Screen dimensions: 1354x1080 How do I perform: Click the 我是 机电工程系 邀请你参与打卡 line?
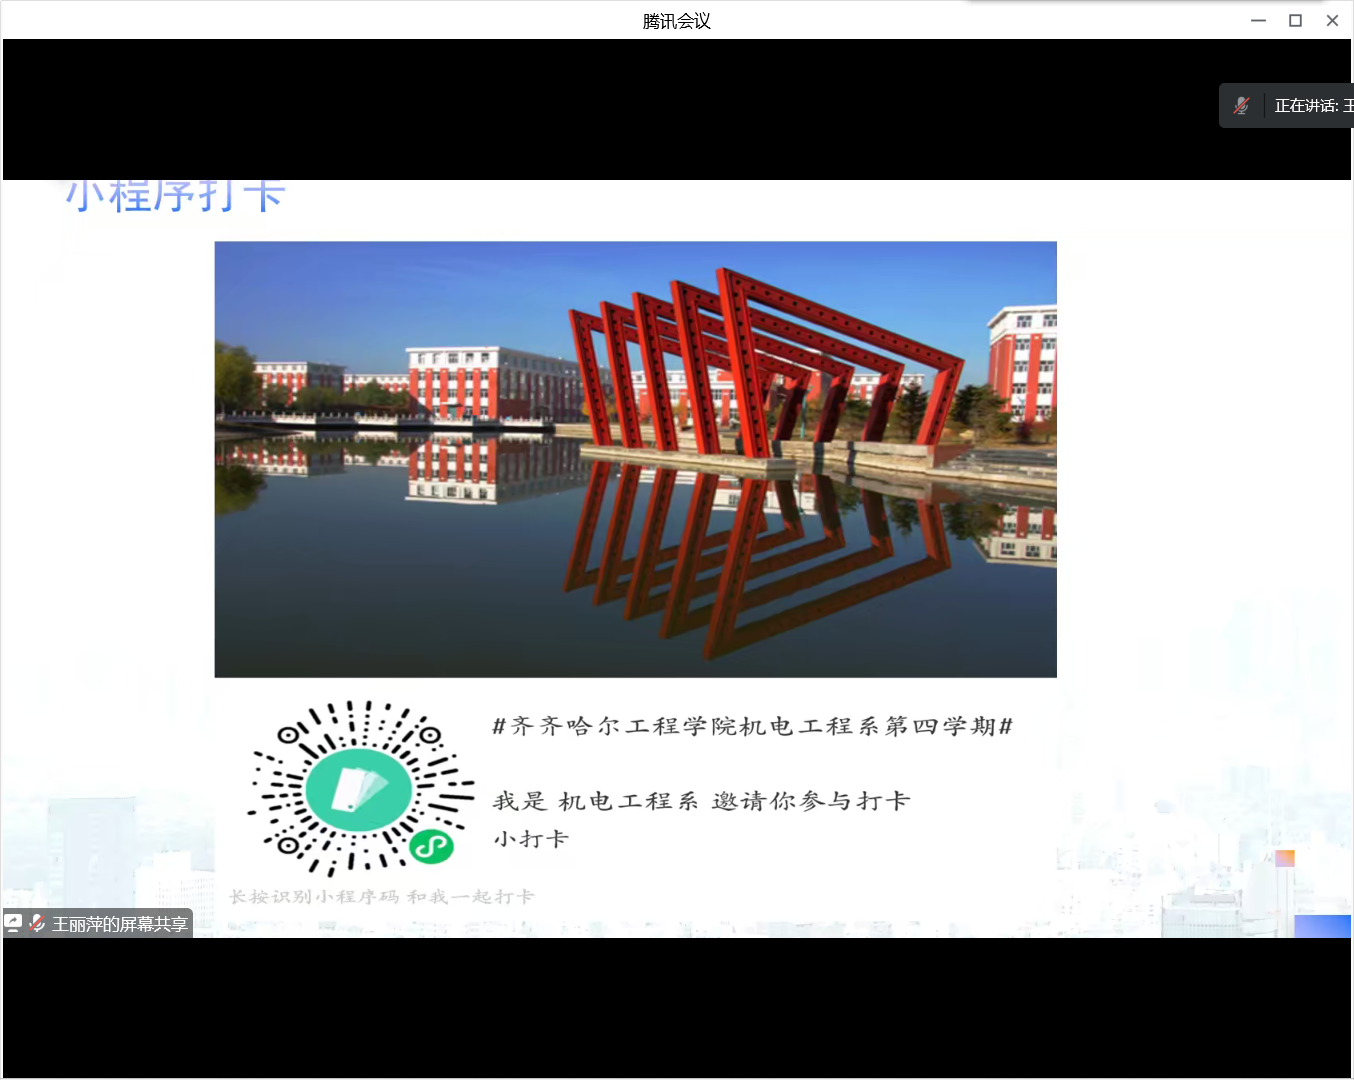pos(701,801)
